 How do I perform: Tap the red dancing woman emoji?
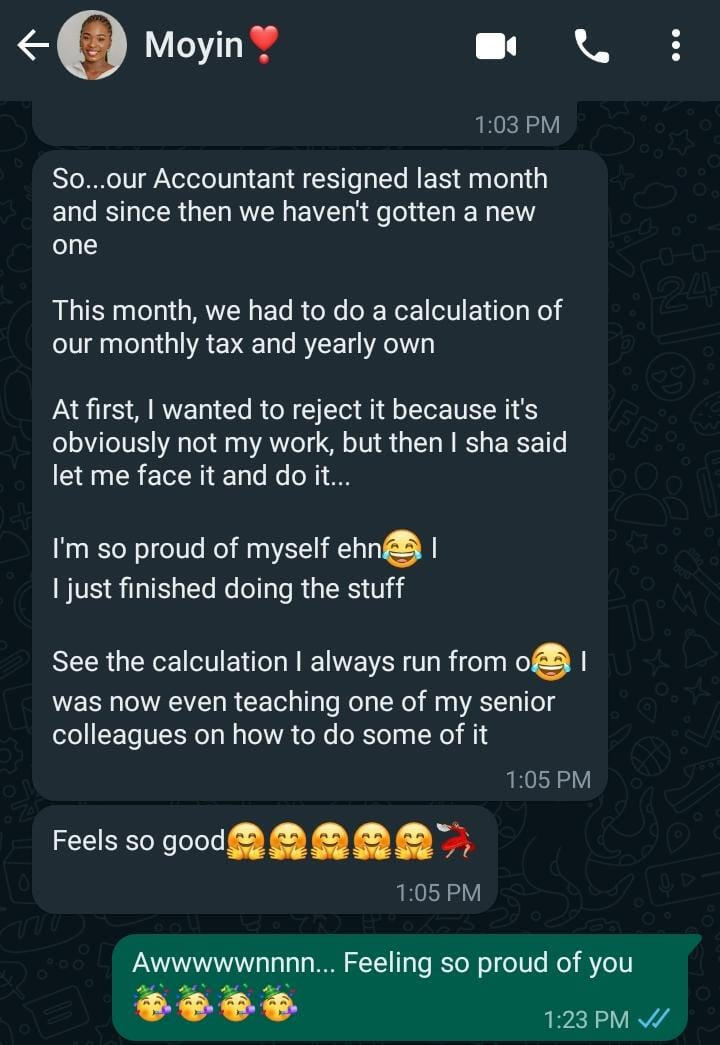pos(458,841)
